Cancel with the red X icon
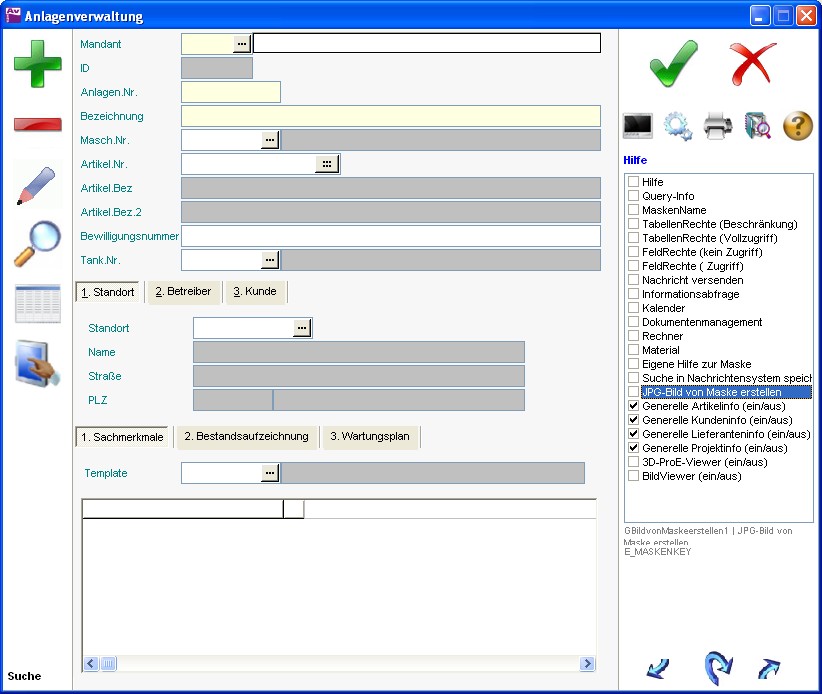Image resolution: width=822 pixels, height=694 pixels. 752,64
